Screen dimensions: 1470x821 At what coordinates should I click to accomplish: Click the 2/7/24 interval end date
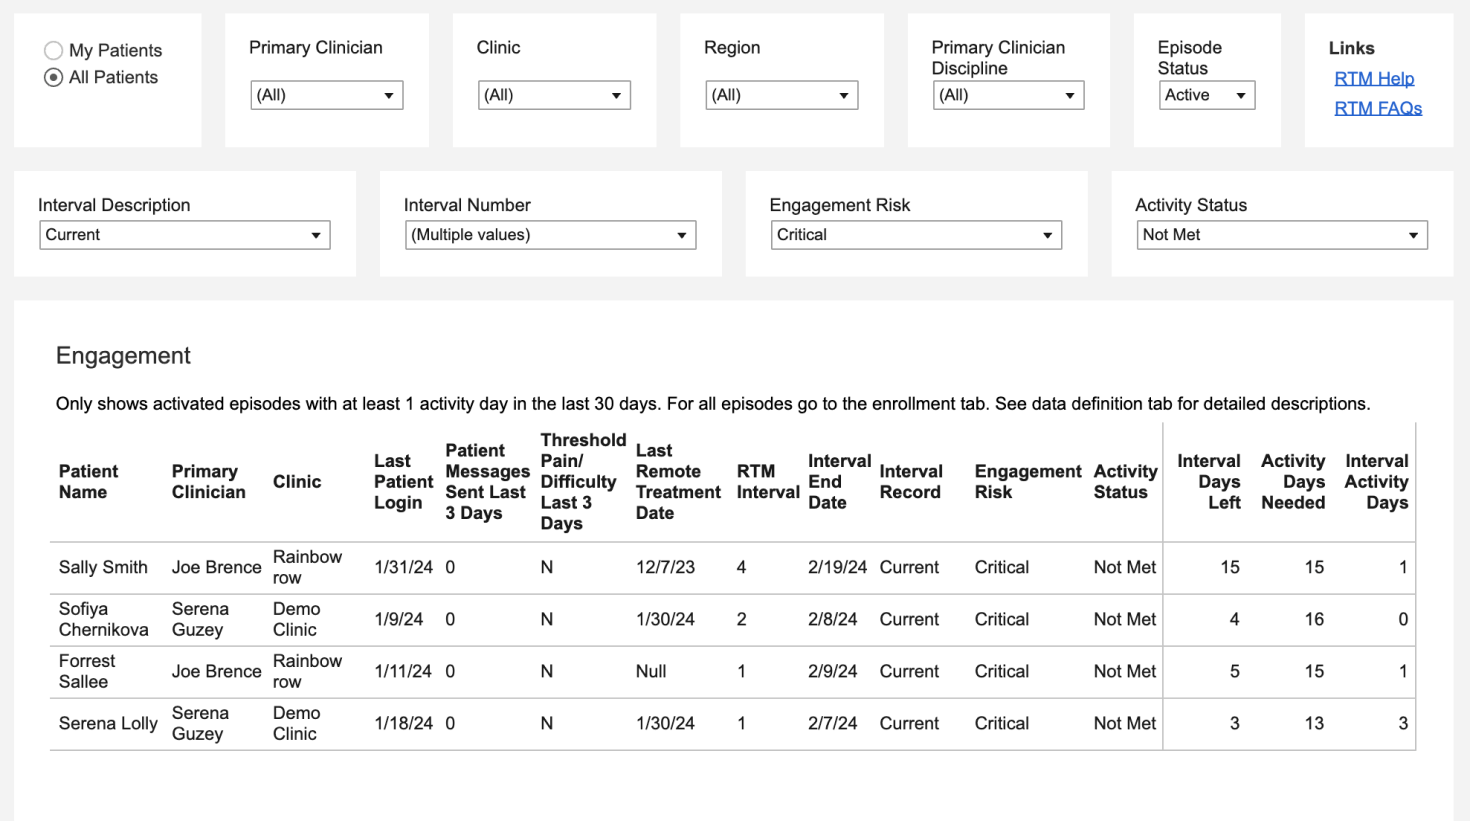(832, 723)
